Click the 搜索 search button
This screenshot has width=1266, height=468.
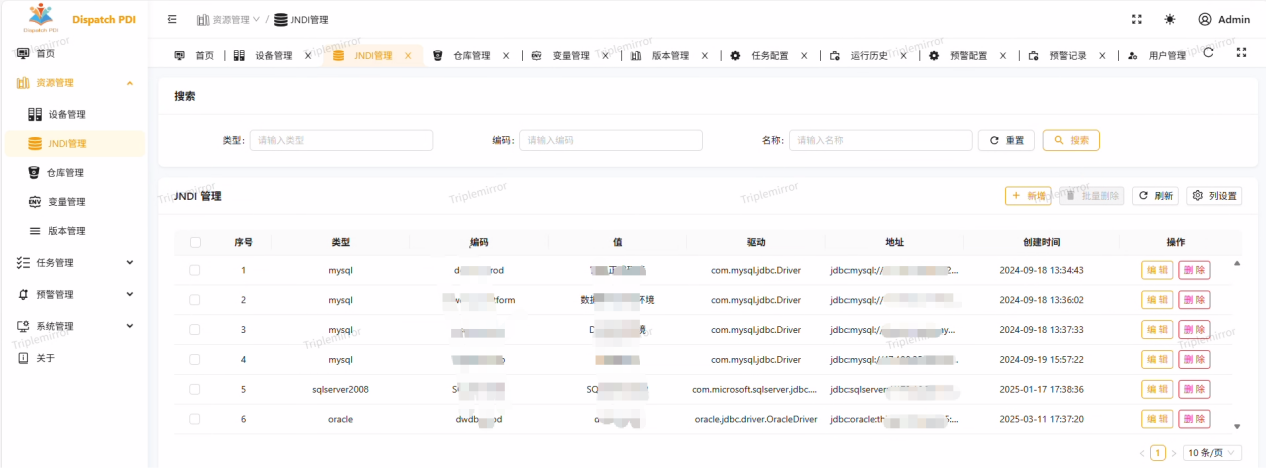point(1071,141)
